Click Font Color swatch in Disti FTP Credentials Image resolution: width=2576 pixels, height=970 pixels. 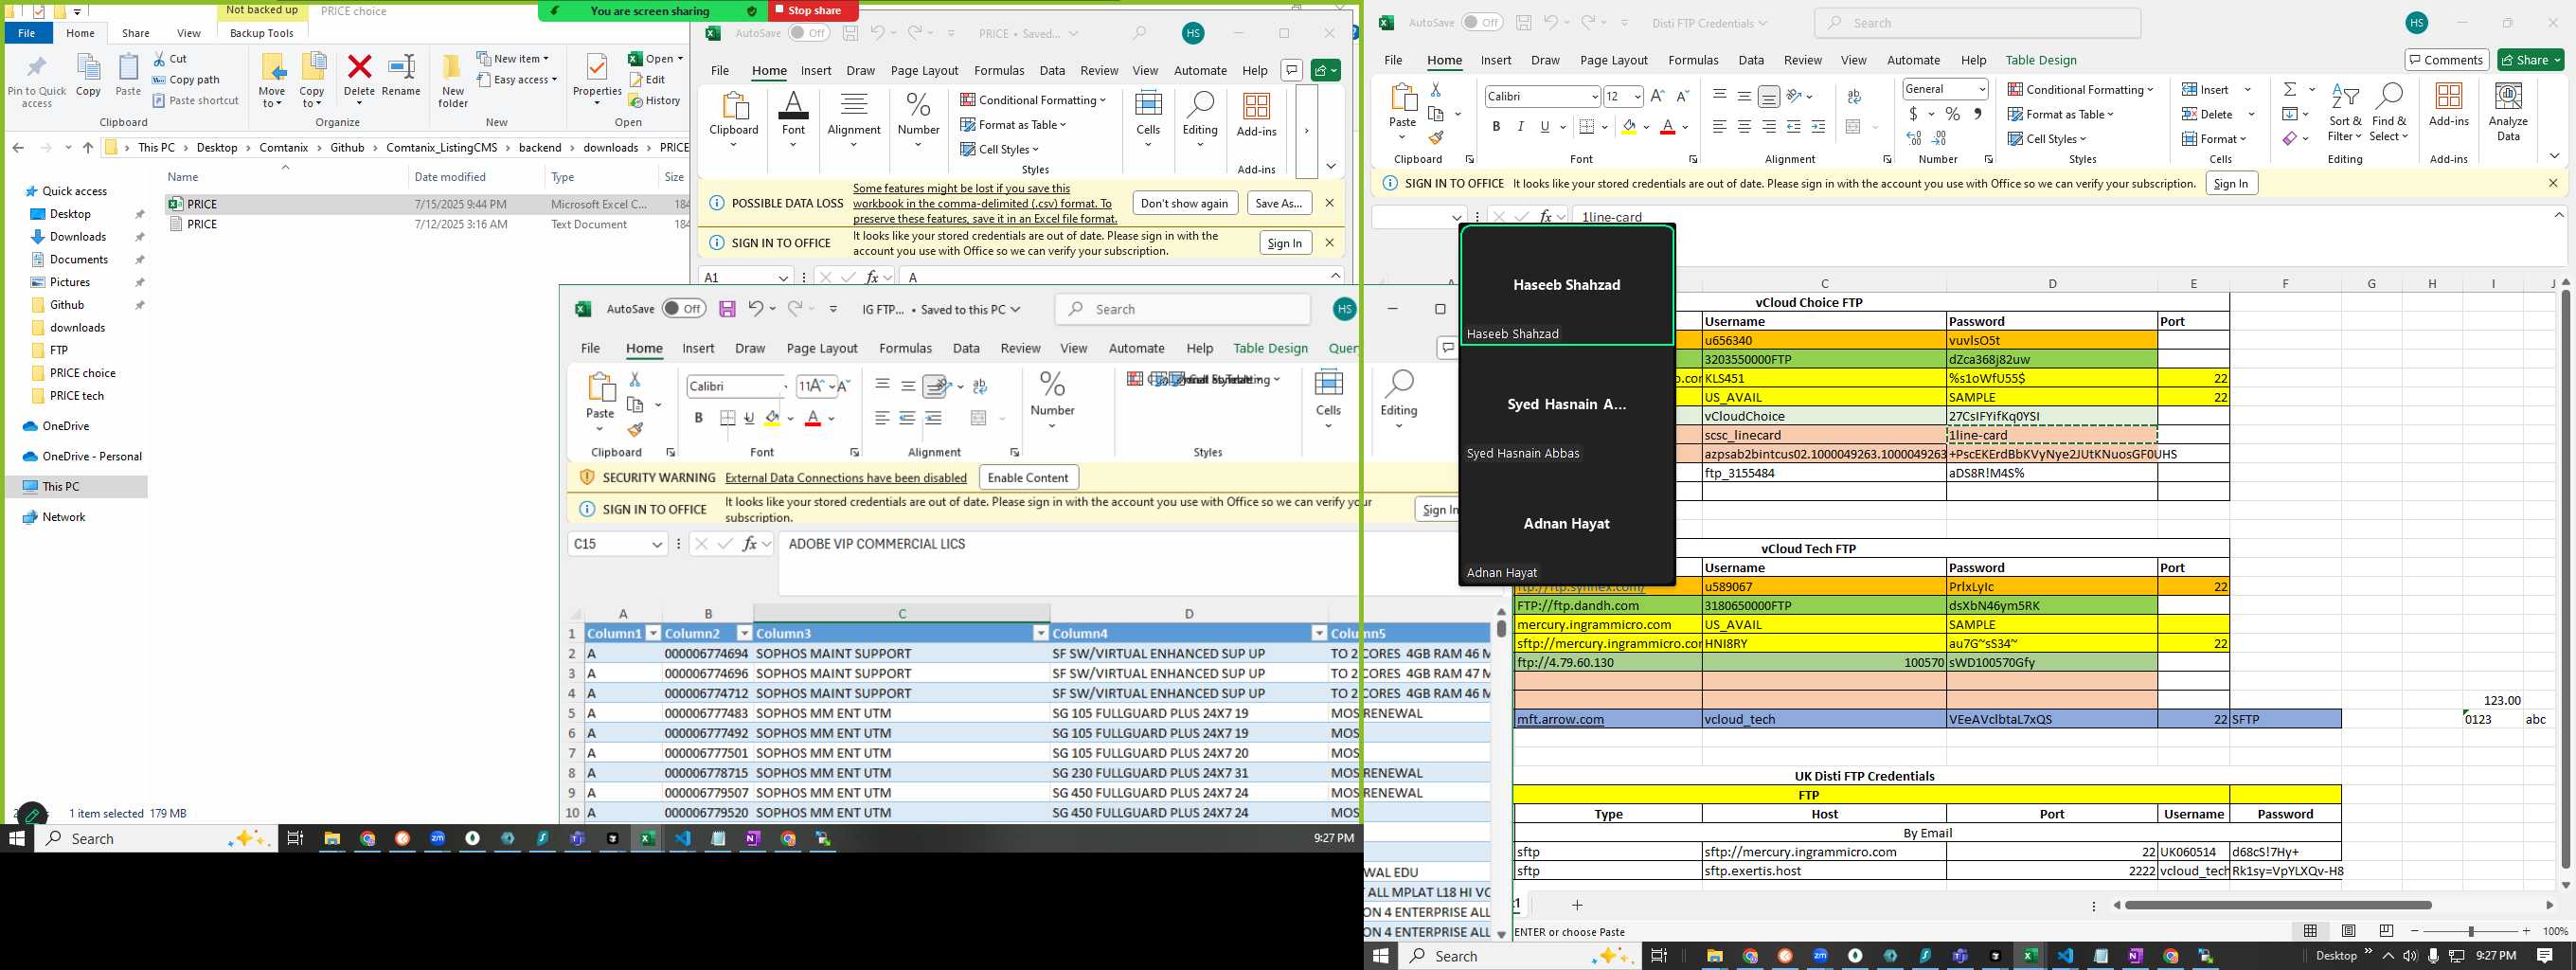(x=1667, y=127)
